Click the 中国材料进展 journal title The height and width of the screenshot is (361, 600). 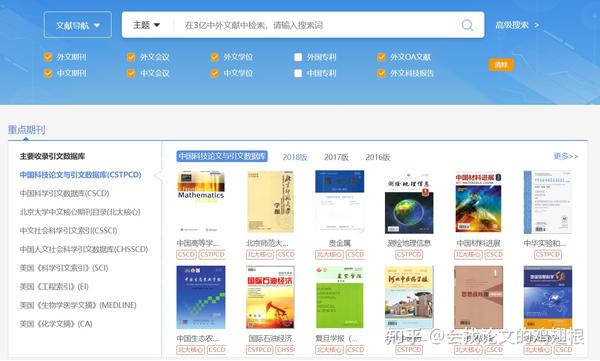(478, 243)
